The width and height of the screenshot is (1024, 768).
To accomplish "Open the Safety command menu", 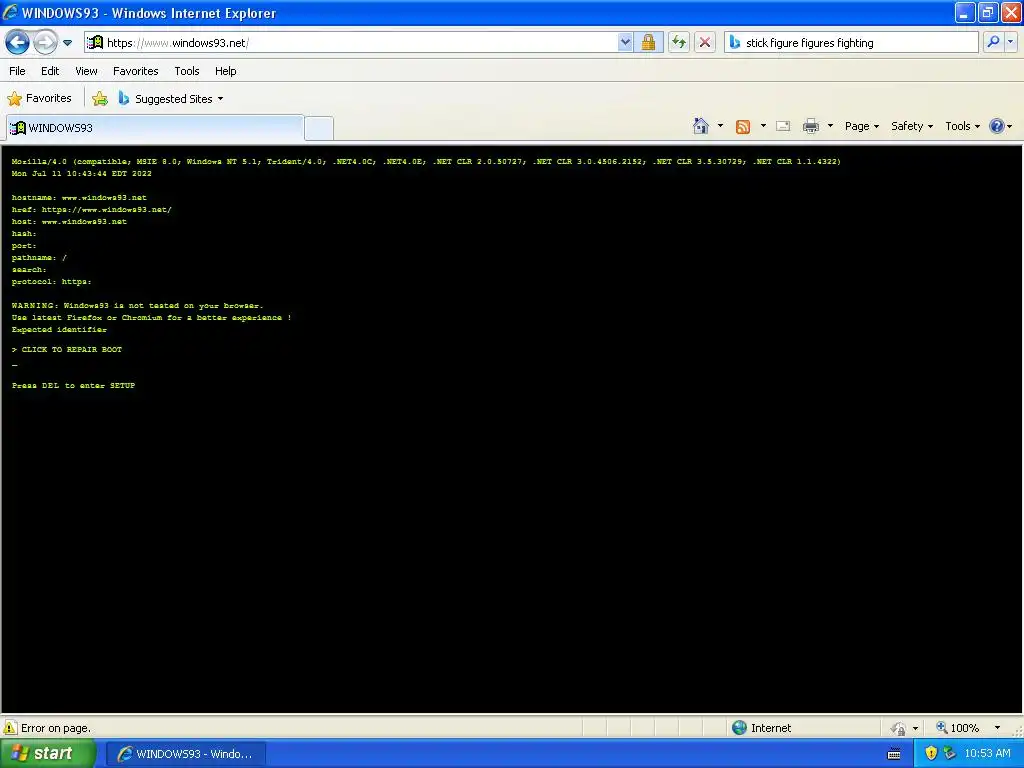I will [912, 126].
